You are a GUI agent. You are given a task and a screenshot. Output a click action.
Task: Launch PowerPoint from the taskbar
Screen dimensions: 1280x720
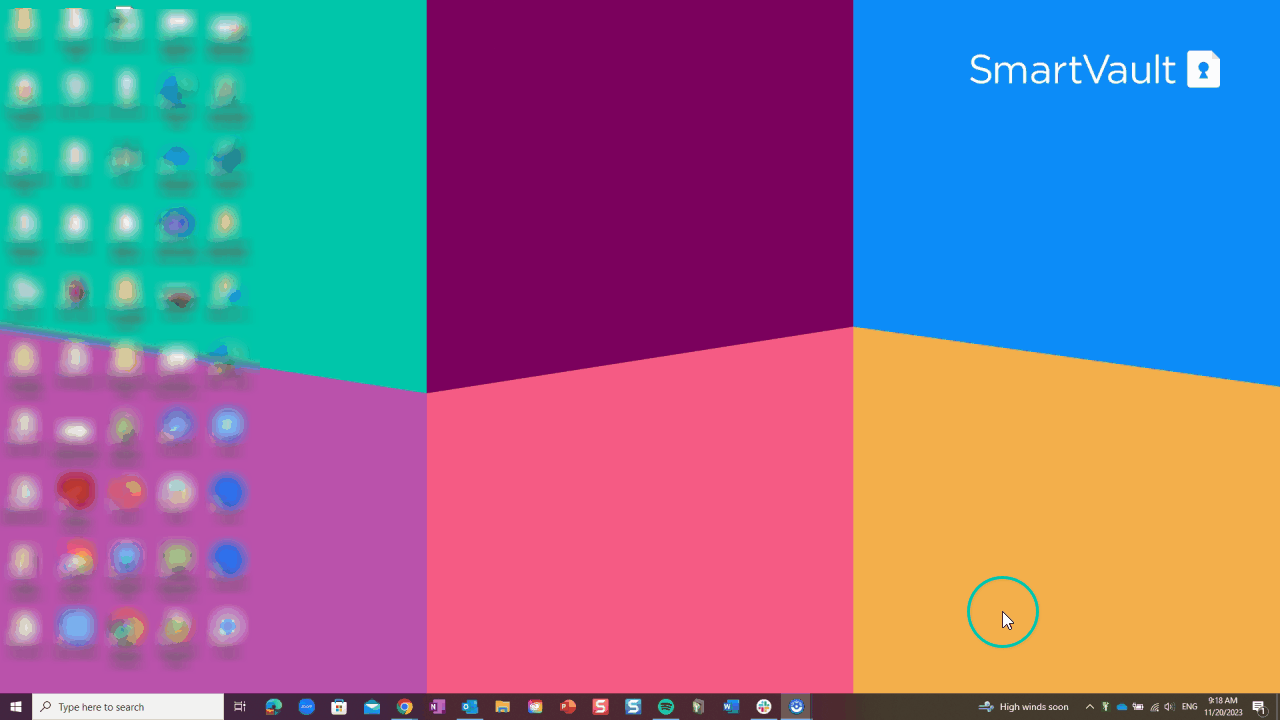(x=568, y=707)
